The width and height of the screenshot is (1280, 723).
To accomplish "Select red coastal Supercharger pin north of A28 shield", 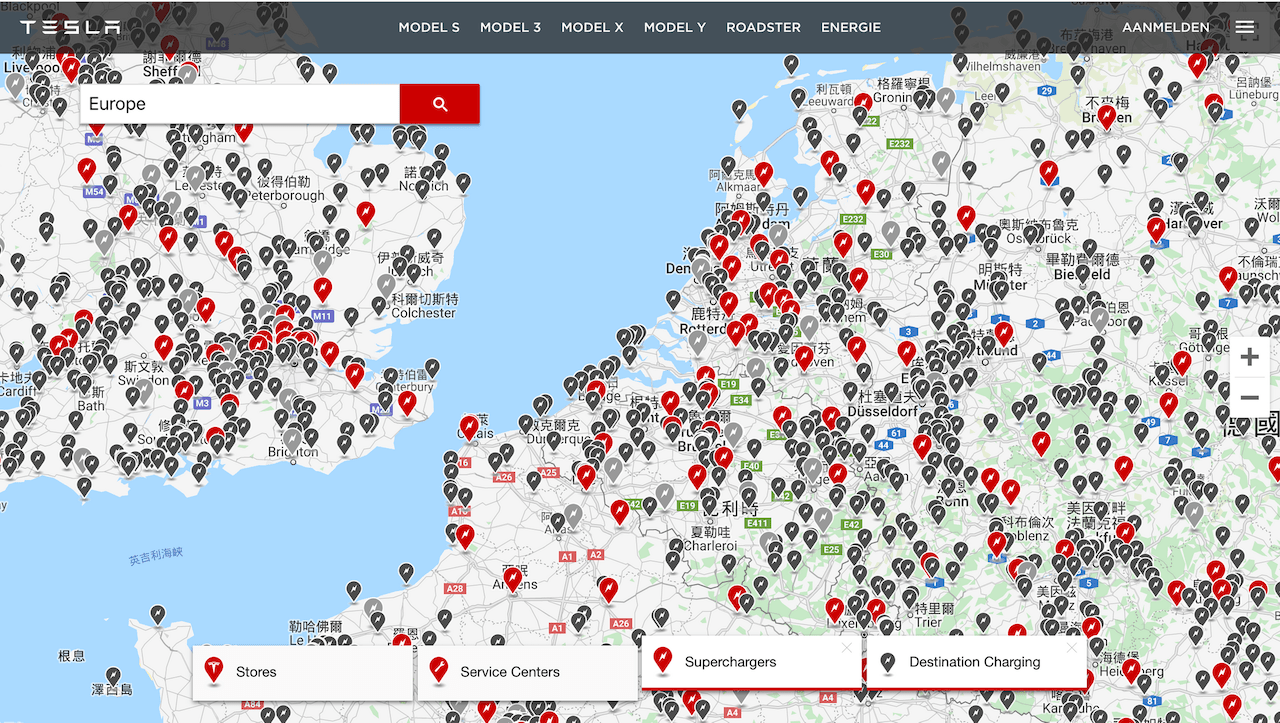I will click(x=465, y=537).
